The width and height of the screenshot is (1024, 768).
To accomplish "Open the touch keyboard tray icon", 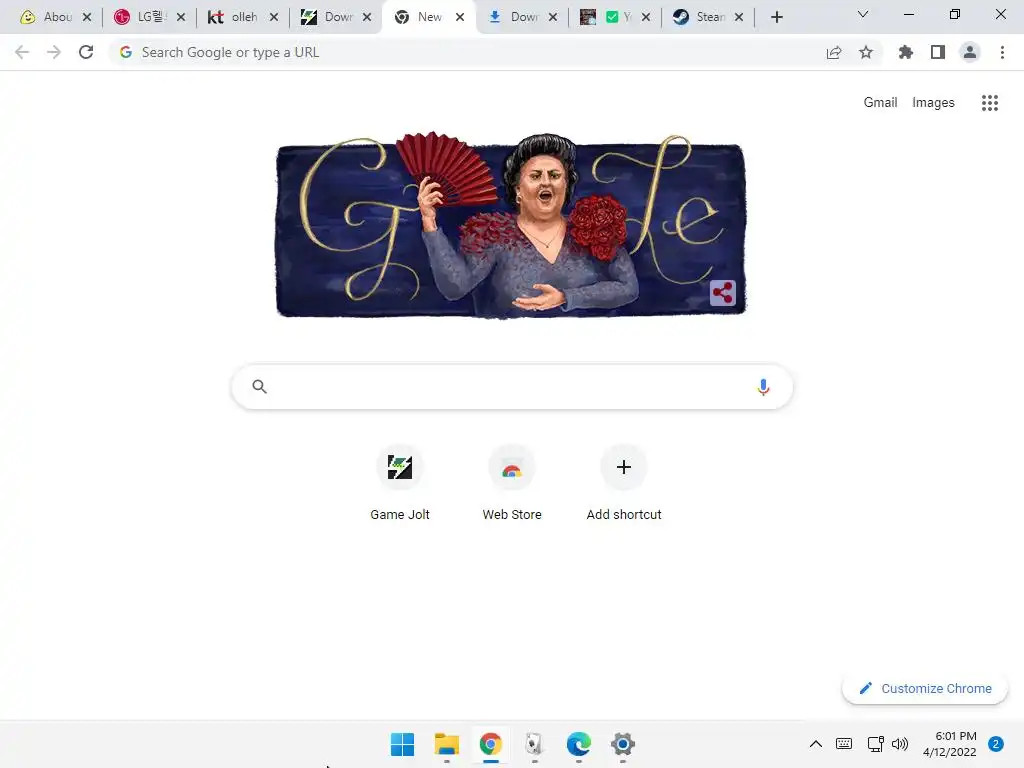I will click(844, 744).
